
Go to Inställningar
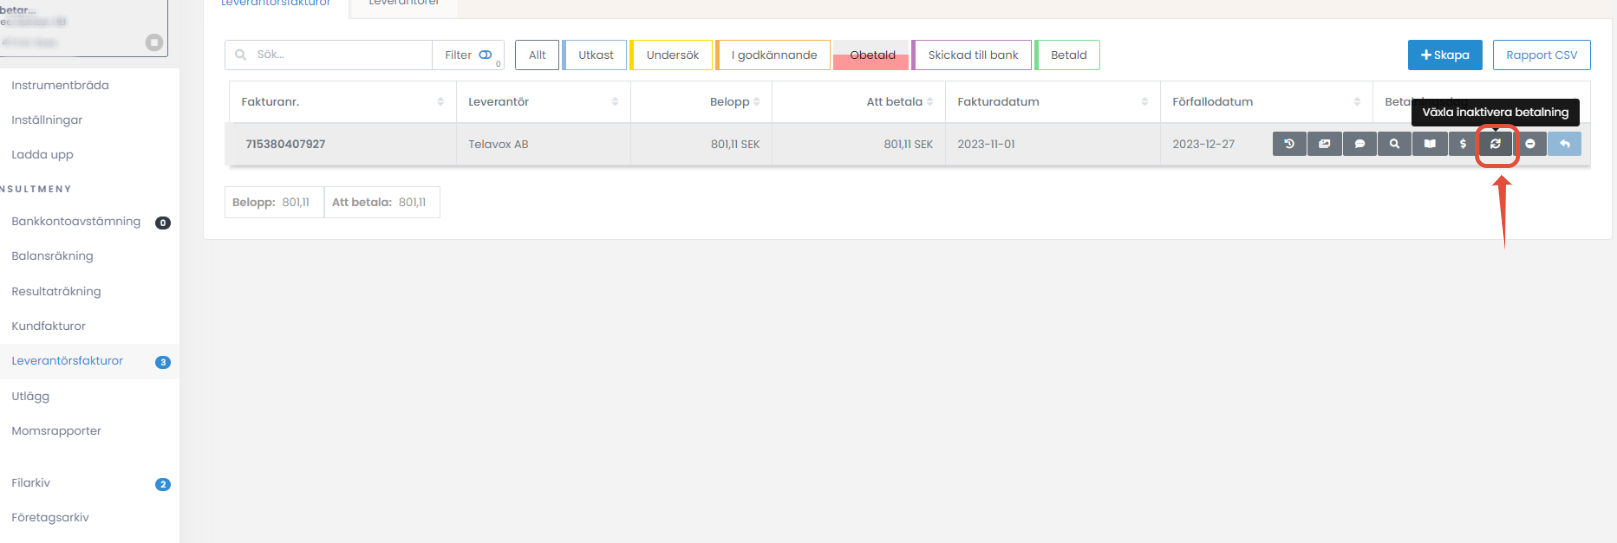coord(47,120)
